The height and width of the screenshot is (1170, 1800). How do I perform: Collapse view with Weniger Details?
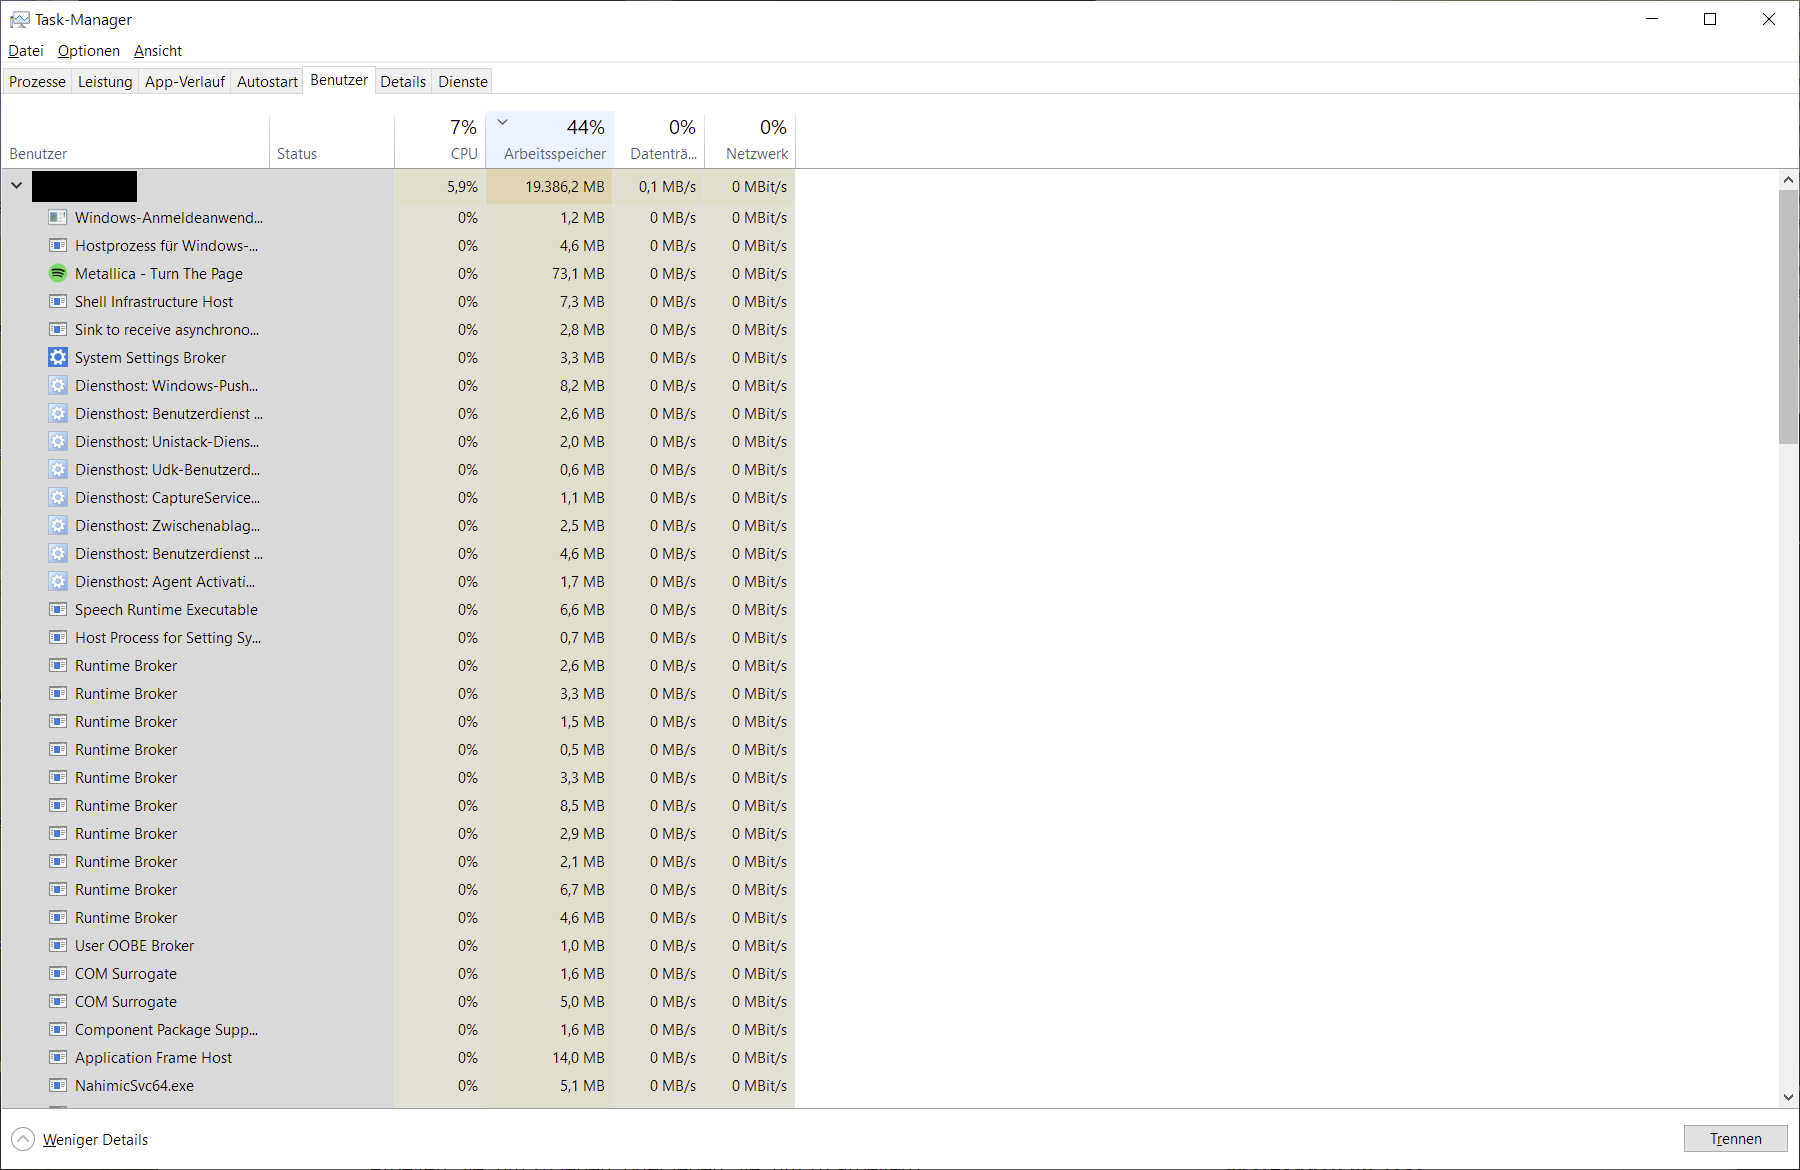[80, 1139]
